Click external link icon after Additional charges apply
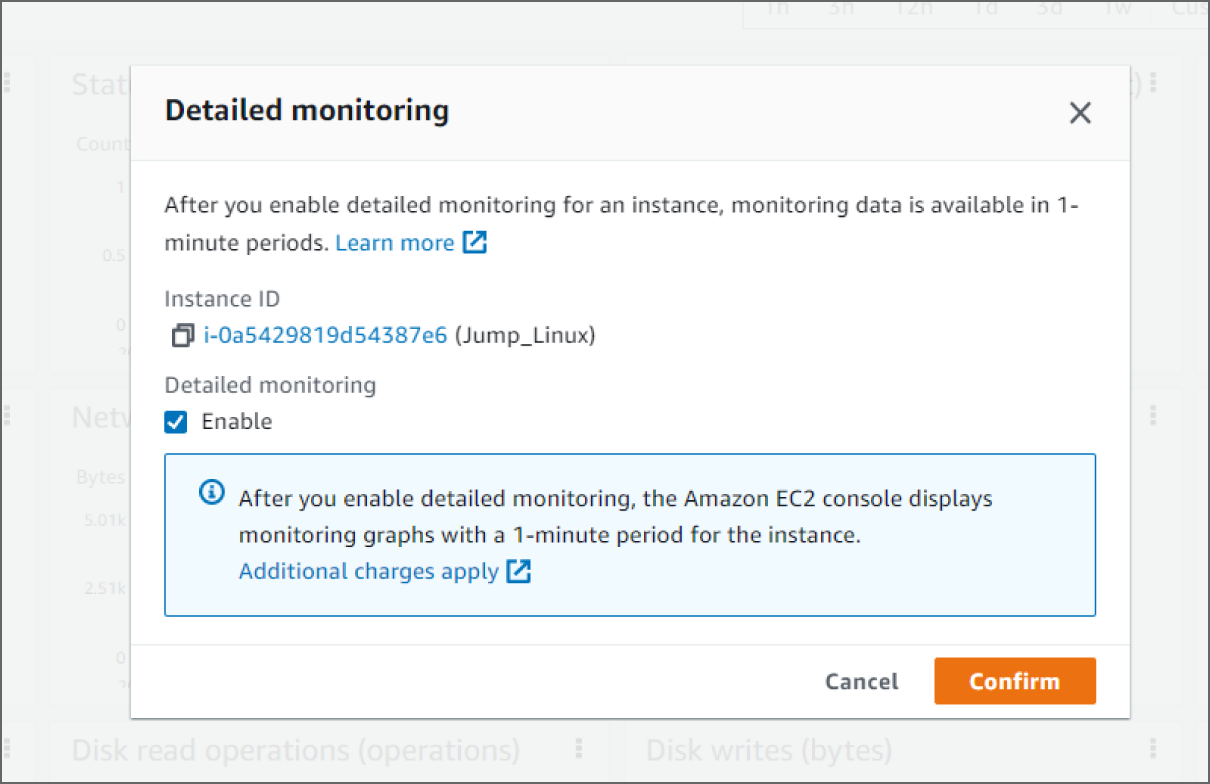This screenshot has width=1210, height=784. [519, 571]
